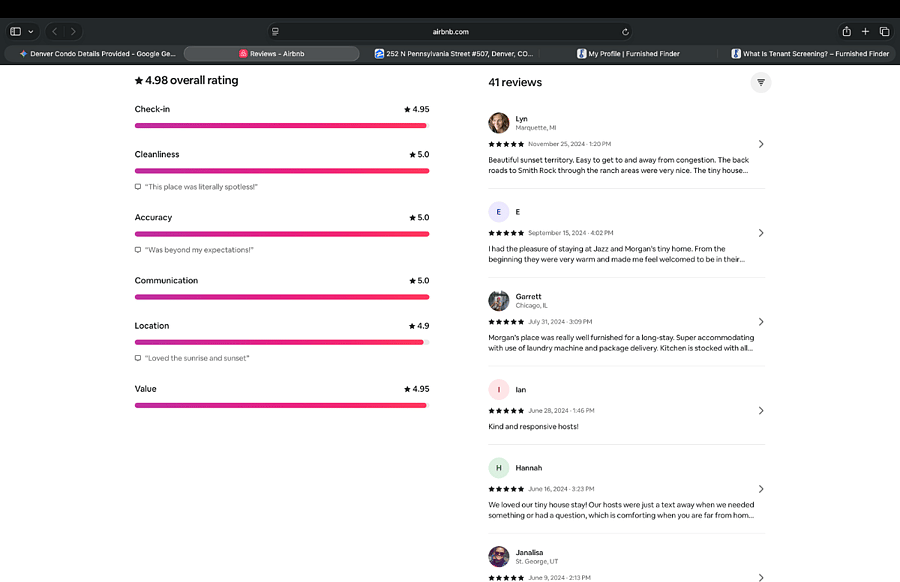Expand E's review with chevron
Screen dimensions: 900x582
761,233
